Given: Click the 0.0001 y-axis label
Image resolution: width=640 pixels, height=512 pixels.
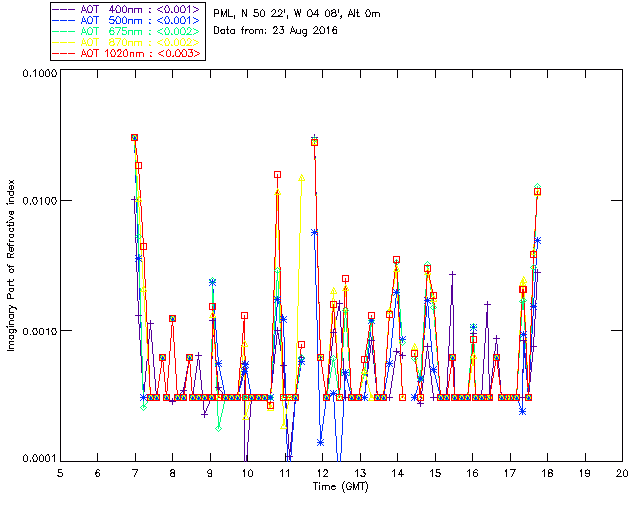Looking at the screenshot, I should pos(39,459).
